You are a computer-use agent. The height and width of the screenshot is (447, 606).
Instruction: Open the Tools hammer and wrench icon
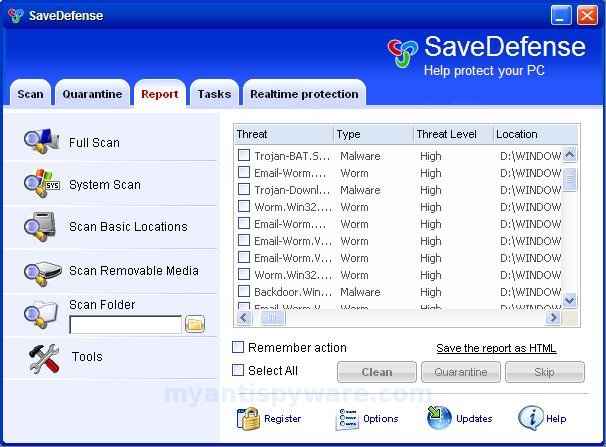[x=44, y=359]
